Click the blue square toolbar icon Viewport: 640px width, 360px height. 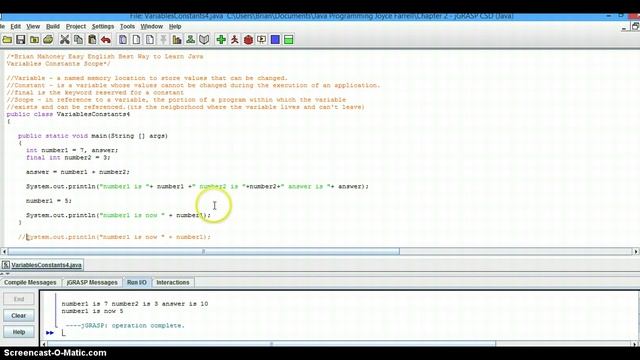(x=275, y=40)
